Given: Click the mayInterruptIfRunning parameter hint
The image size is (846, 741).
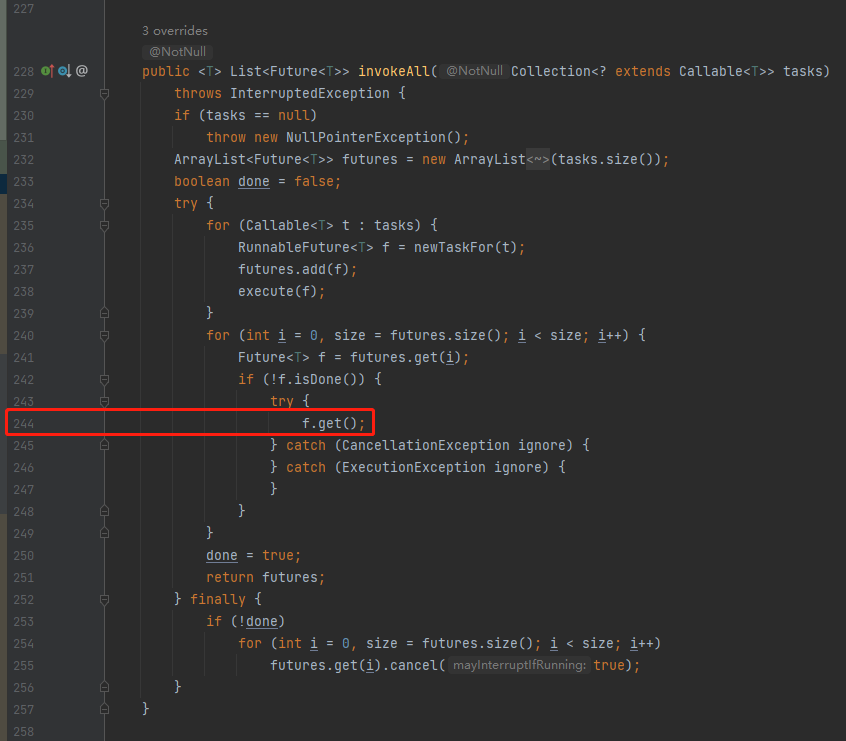Looking at the screenshot, I should 519,665.
